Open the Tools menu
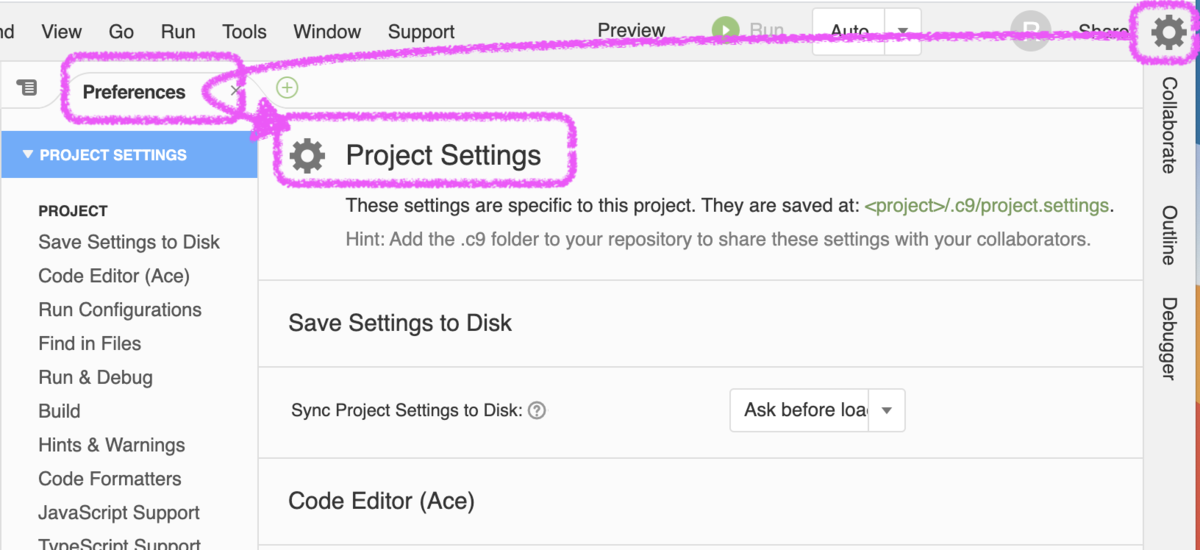 [245, 32]
